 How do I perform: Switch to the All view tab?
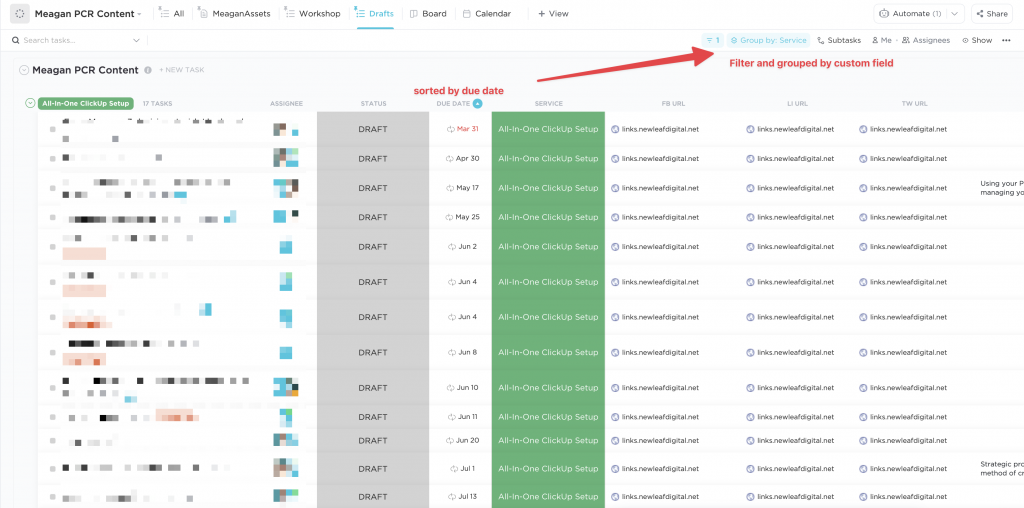pos(172,13)
